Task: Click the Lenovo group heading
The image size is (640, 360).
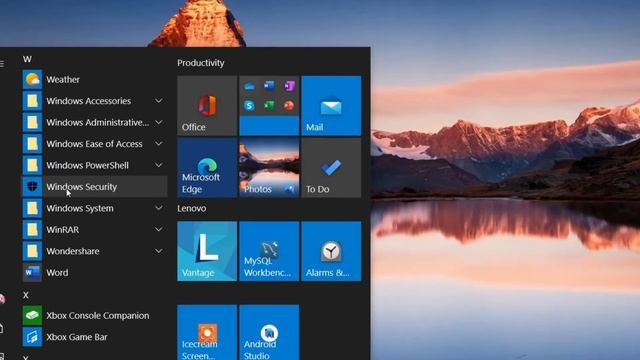Action: 192,208
